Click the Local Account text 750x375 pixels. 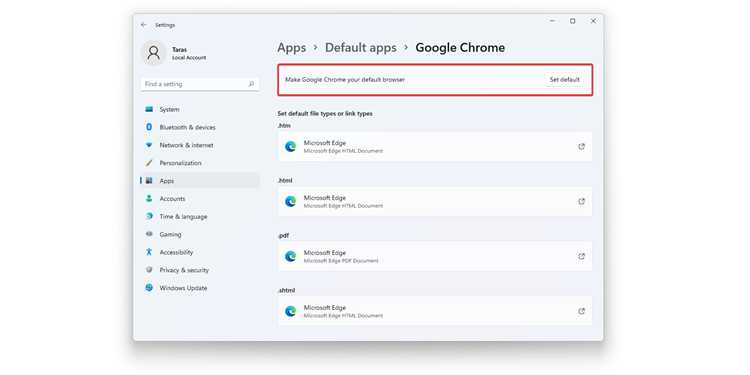coord(189,58)
